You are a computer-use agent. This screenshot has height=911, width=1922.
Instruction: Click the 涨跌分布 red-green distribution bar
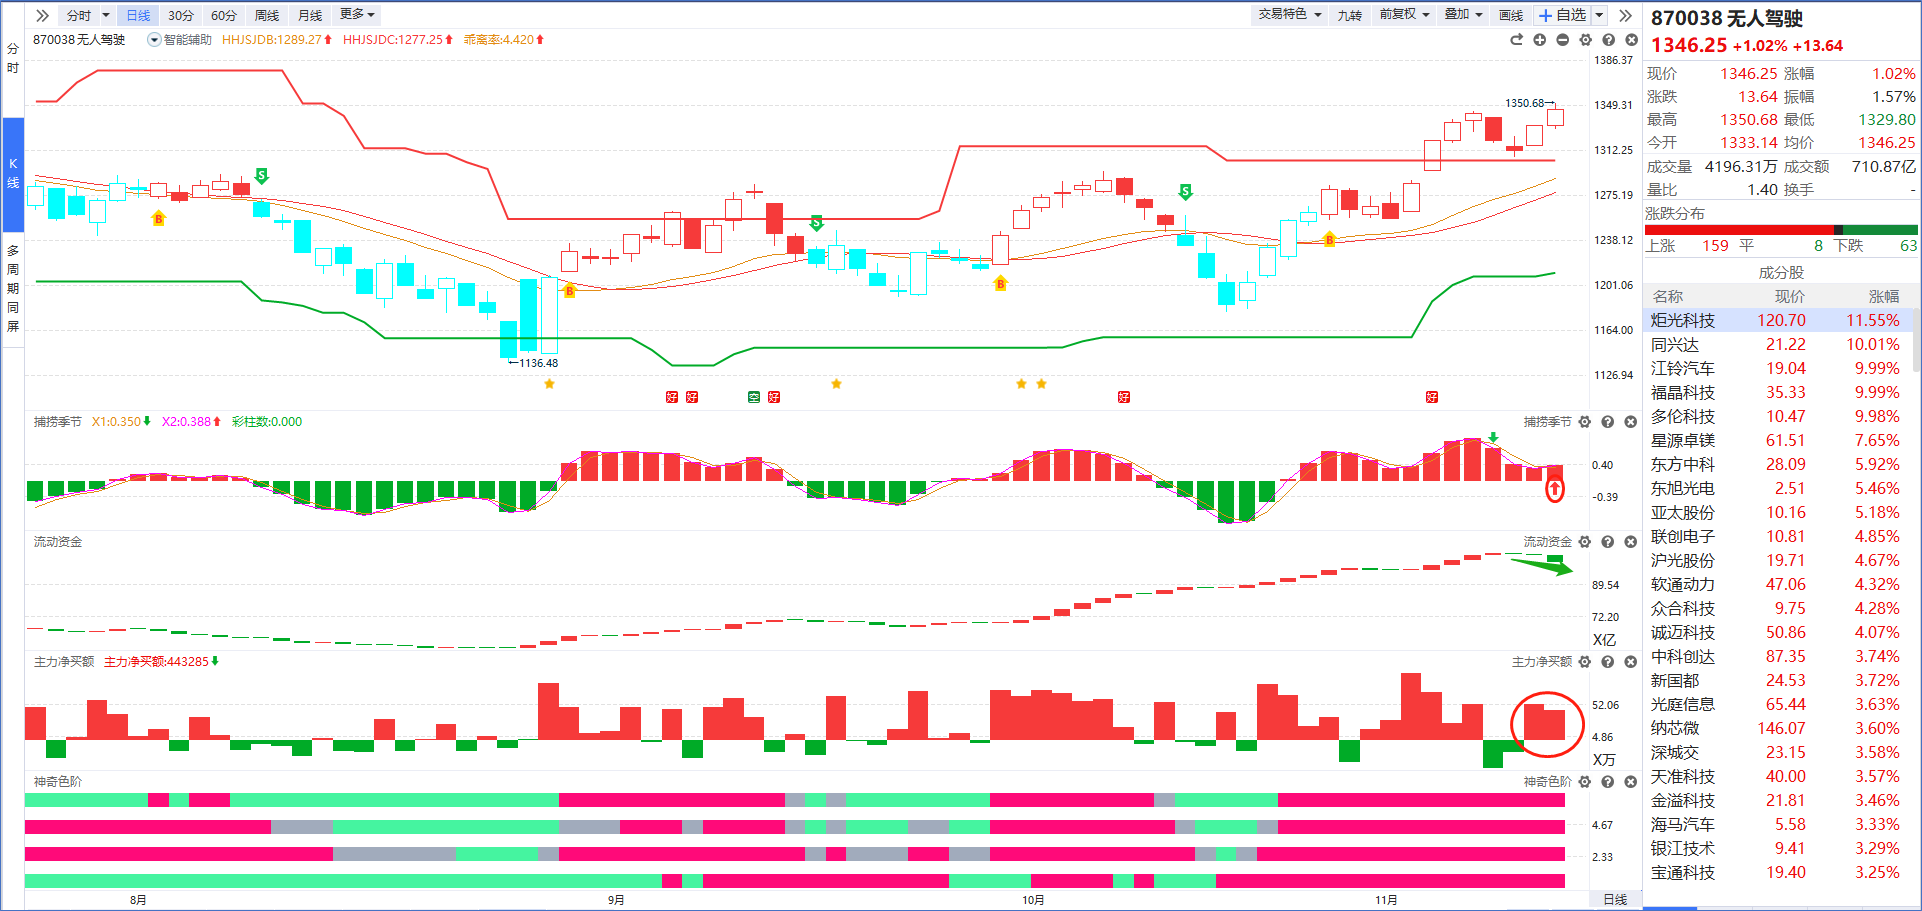coord(1781,230)
